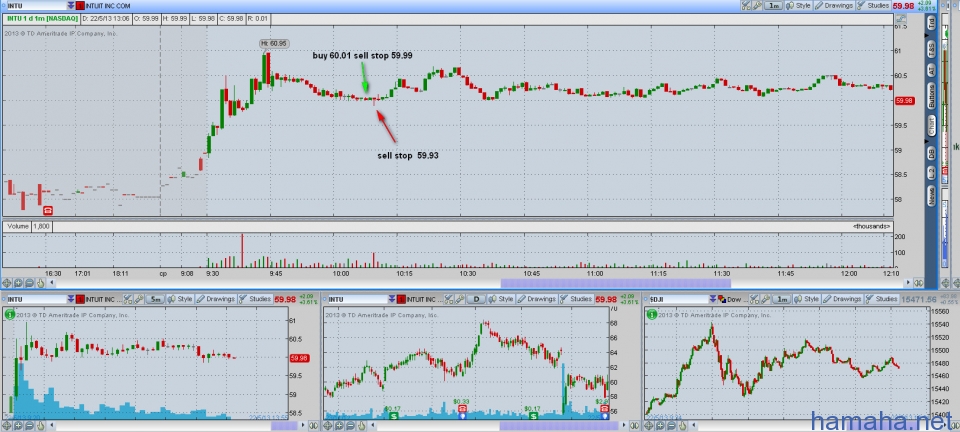The image size is (960, 432).
Task: Open the DB side tab
Action: point(931,154)
